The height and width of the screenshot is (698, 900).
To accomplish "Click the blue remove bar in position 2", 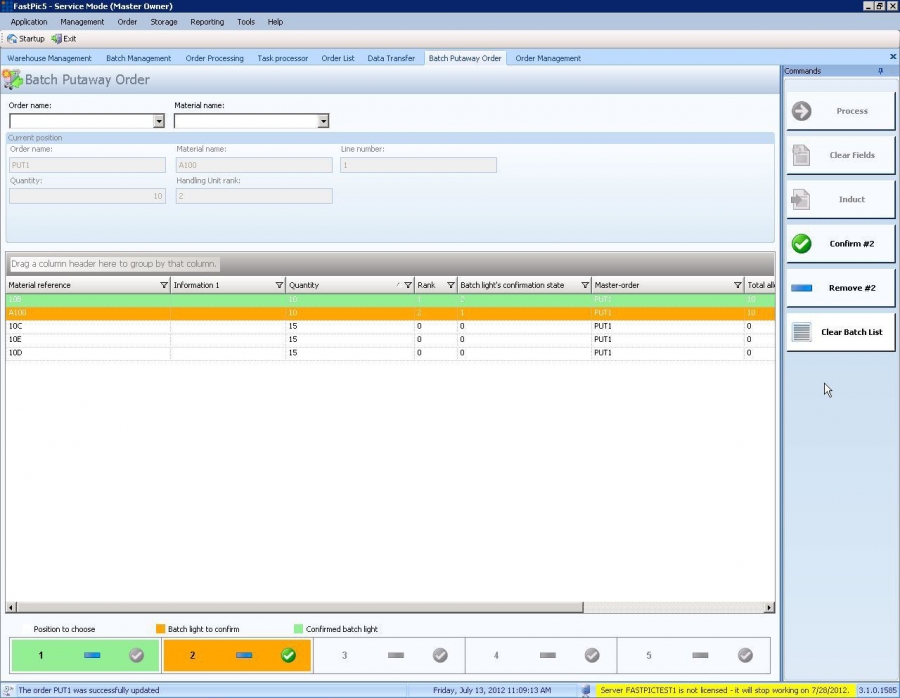I will coord(244,656).
